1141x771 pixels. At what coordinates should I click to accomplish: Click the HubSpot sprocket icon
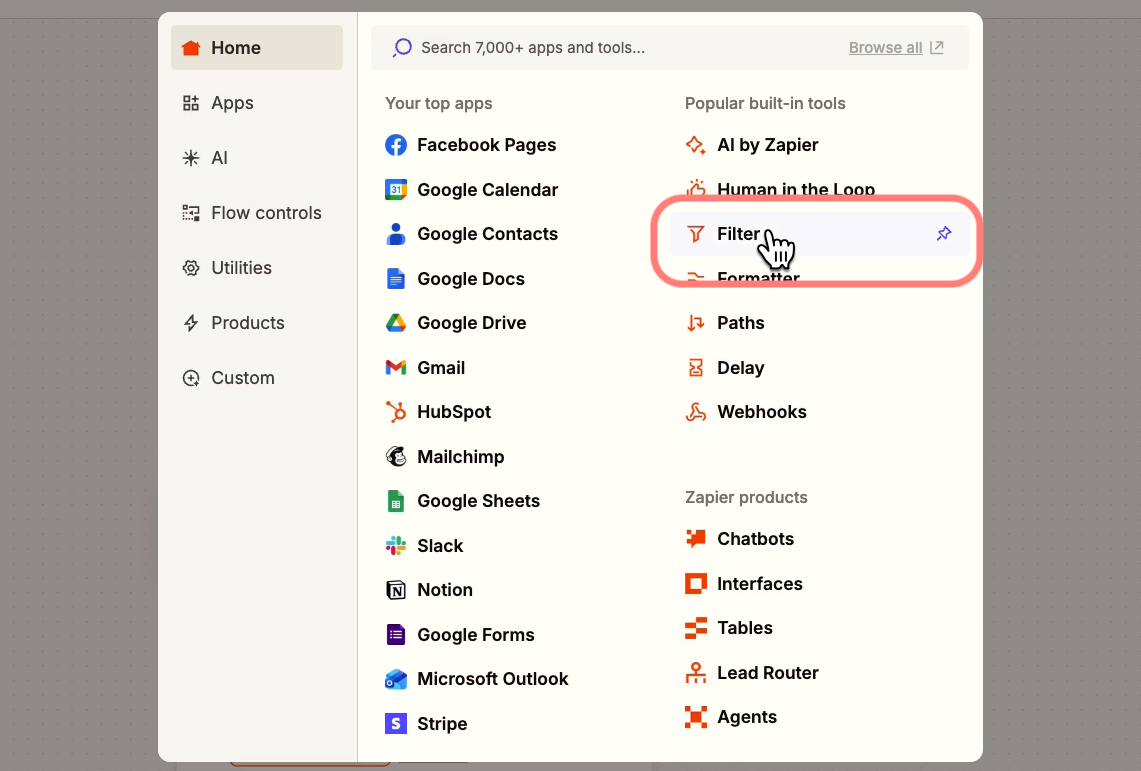point(396,412)
